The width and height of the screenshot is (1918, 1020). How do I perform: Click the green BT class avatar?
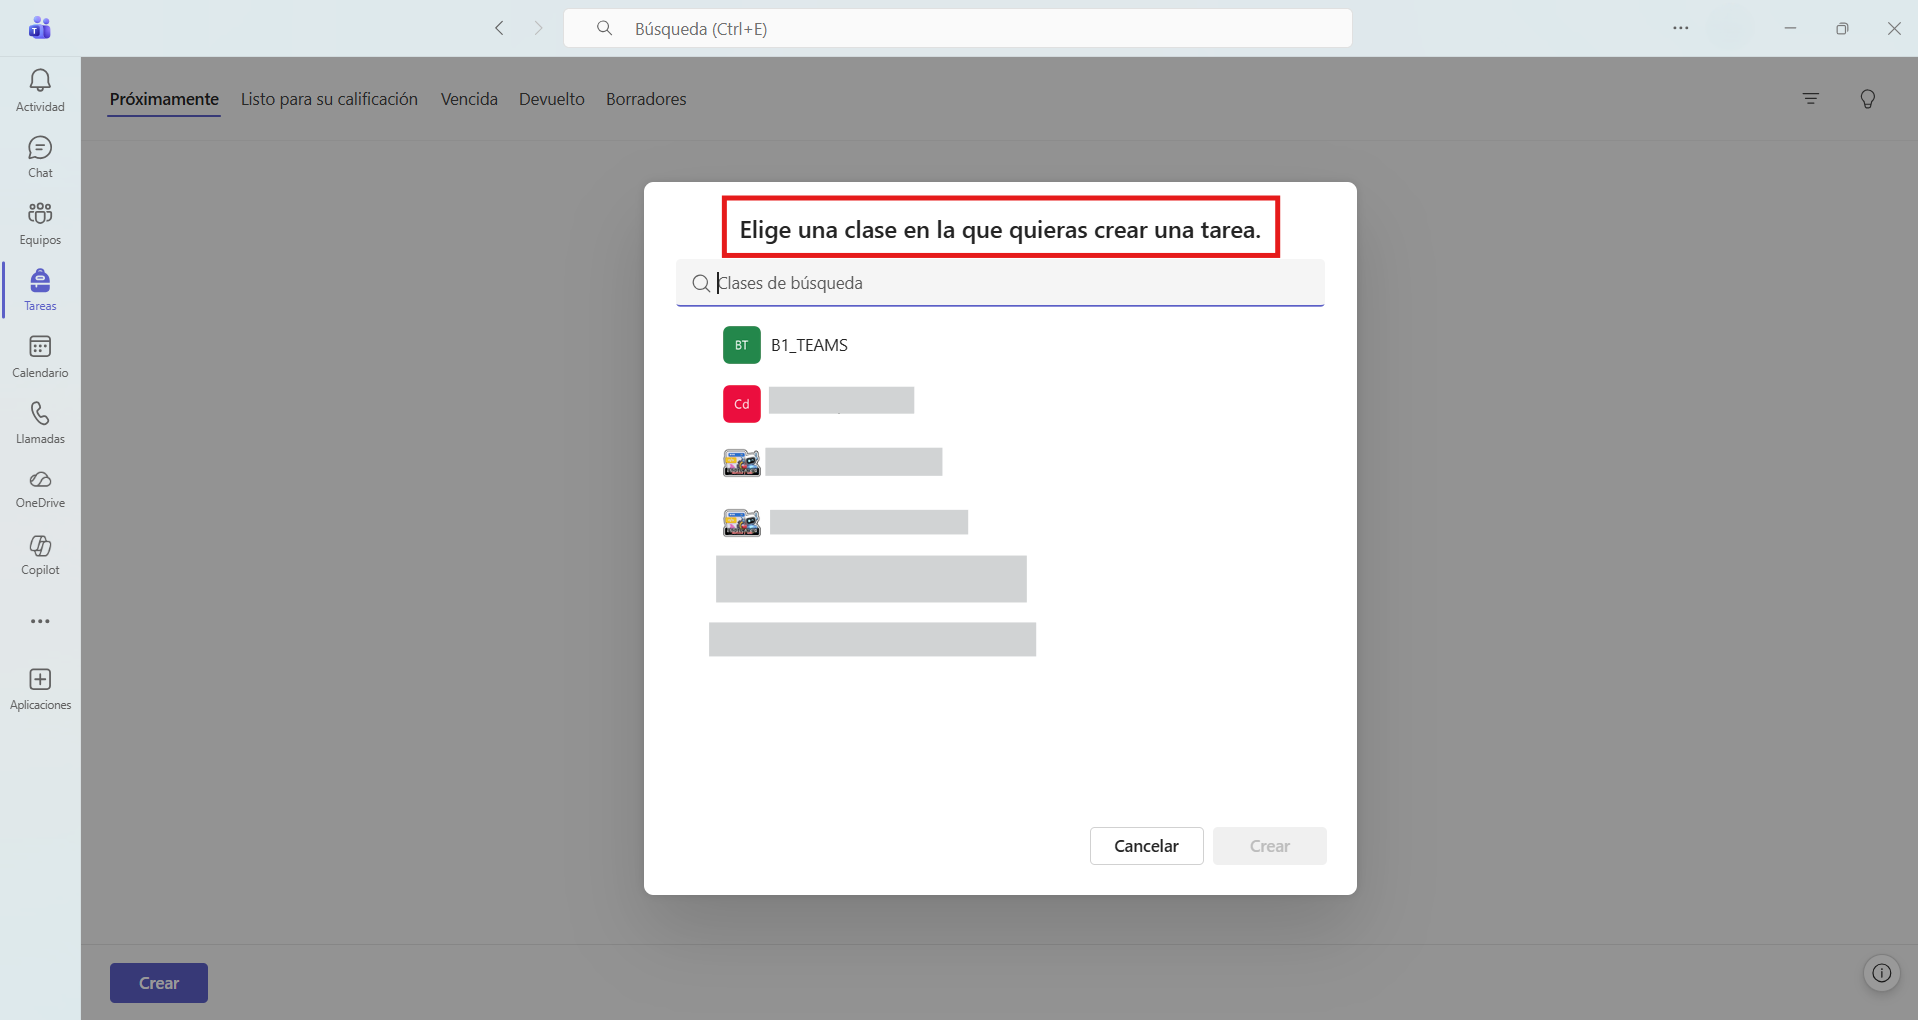[x=742, y=345]
